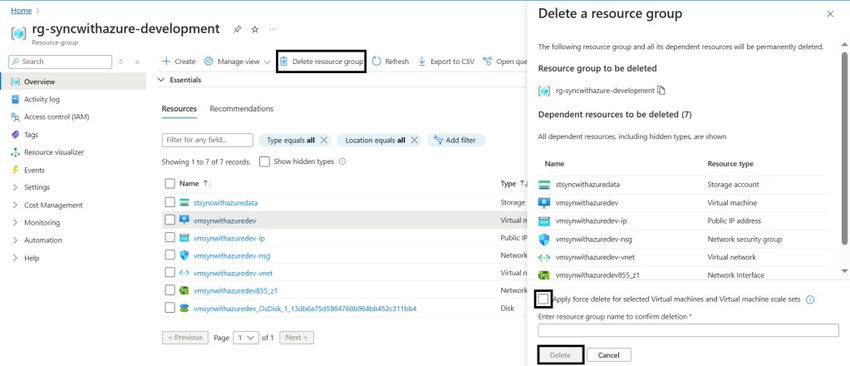850x366 pixels.
Task: Check the vmsynwithazuredev855_z1 row checkbox
Action: [x=170, y=290]
